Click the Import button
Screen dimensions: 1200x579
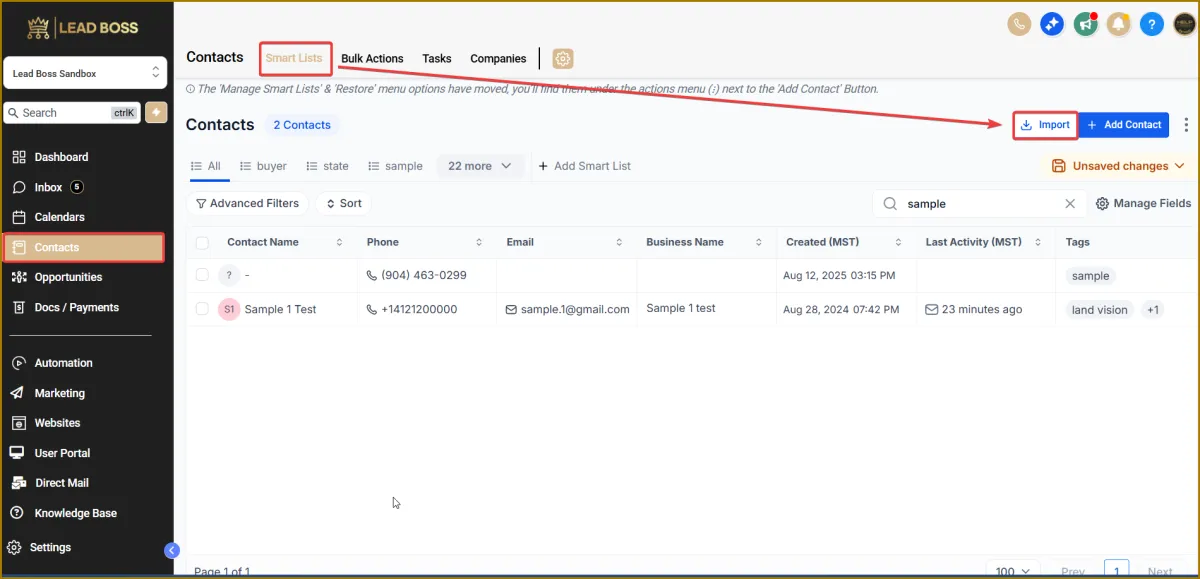(1045, 125)
